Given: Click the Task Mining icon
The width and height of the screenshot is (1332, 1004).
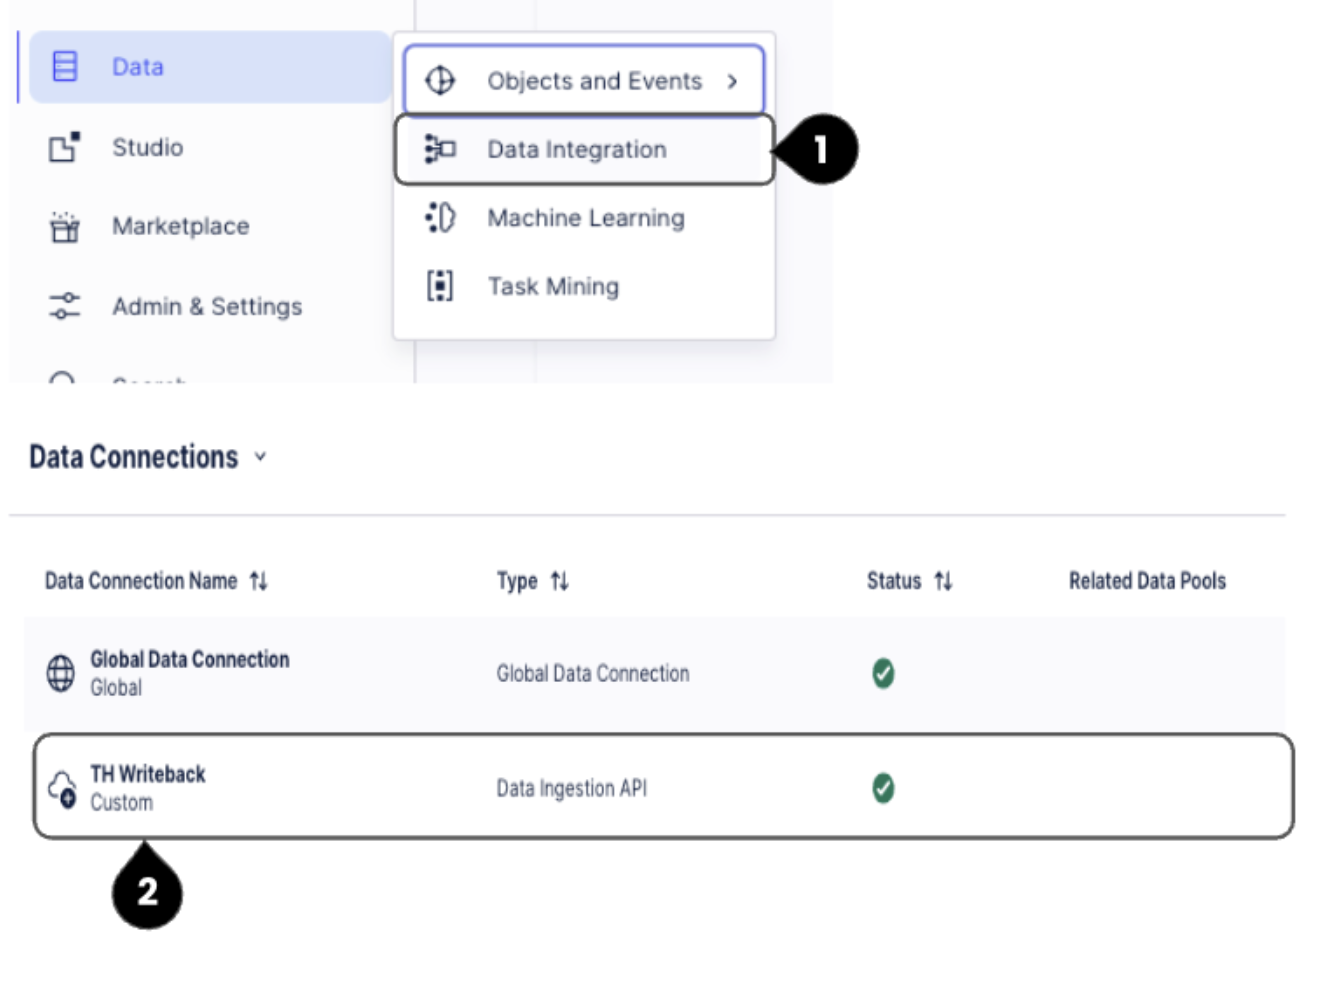Looking at the screenshot, I should pos(440,286).
